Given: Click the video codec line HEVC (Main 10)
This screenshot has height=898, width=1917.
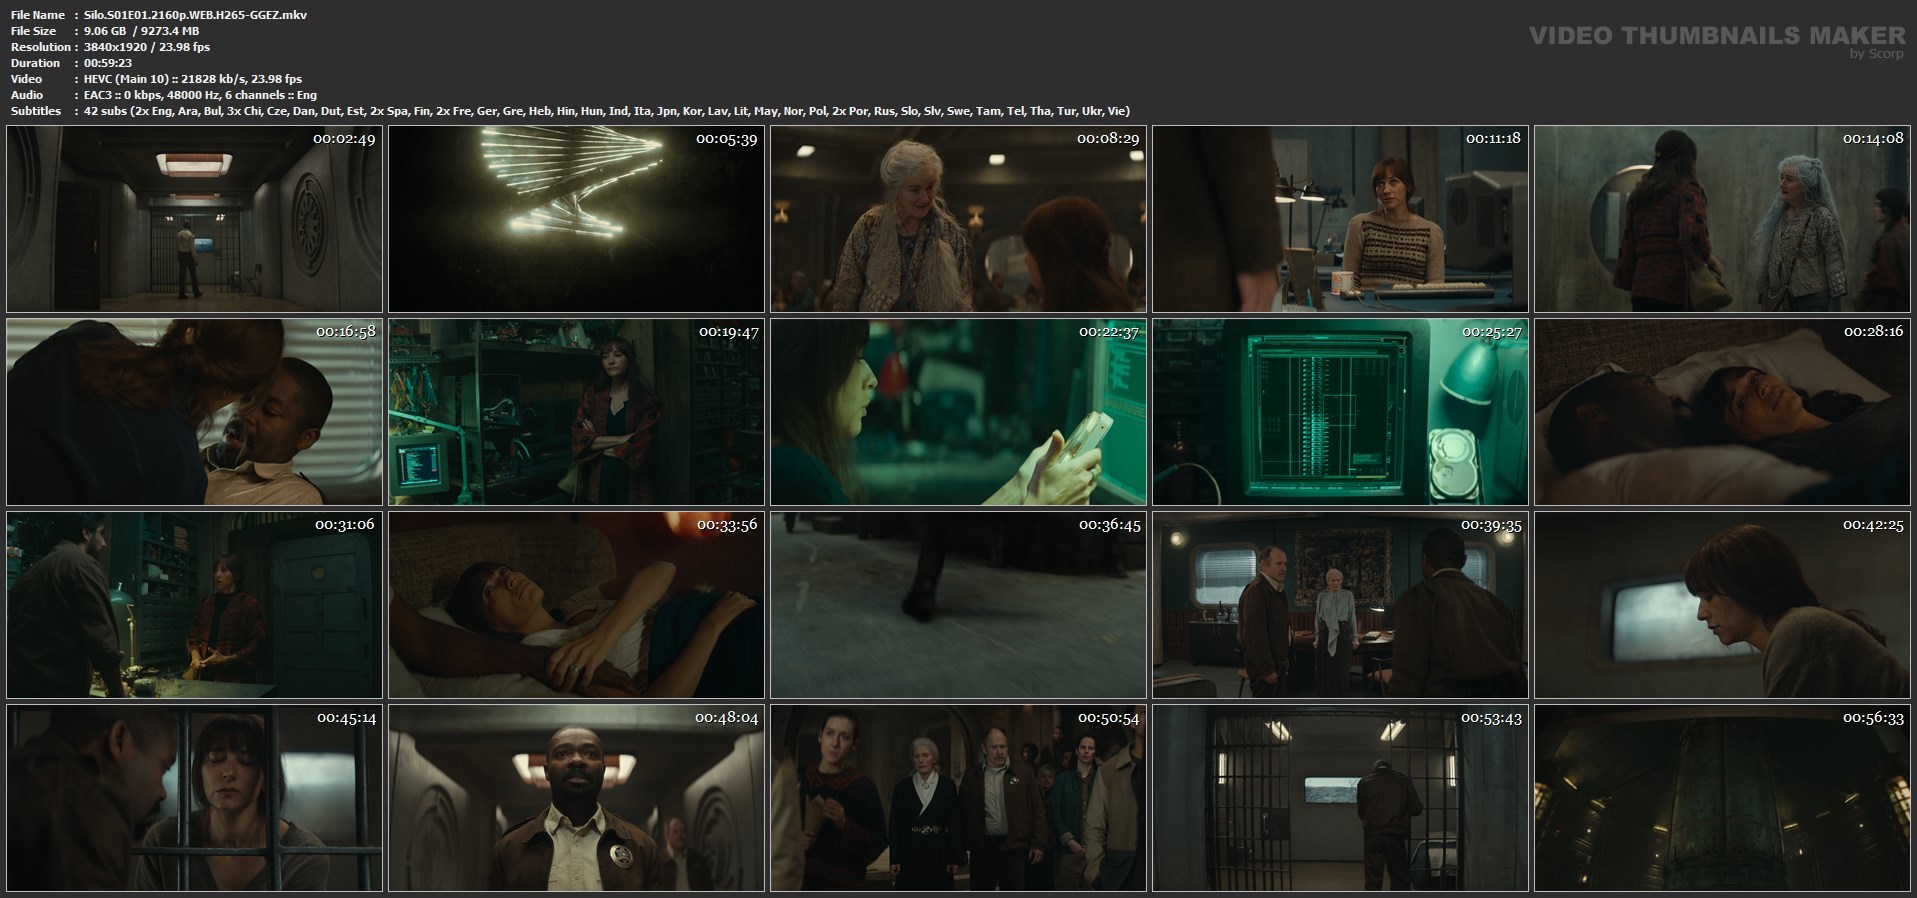Looking at the screenshot, I should pyautogui.click(x=193, y=79).
